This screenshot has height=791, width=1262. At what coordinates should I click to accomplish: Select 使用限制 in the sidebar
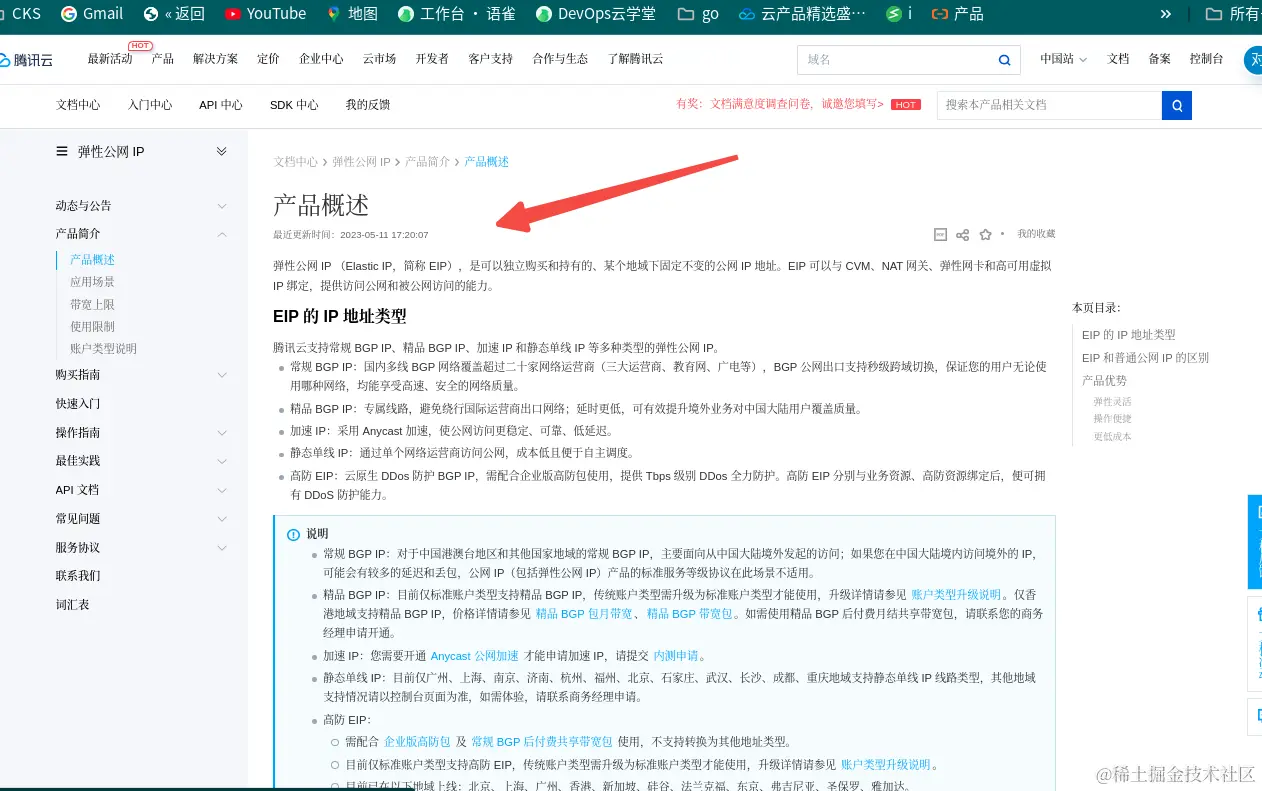click(x=92, y=326)
